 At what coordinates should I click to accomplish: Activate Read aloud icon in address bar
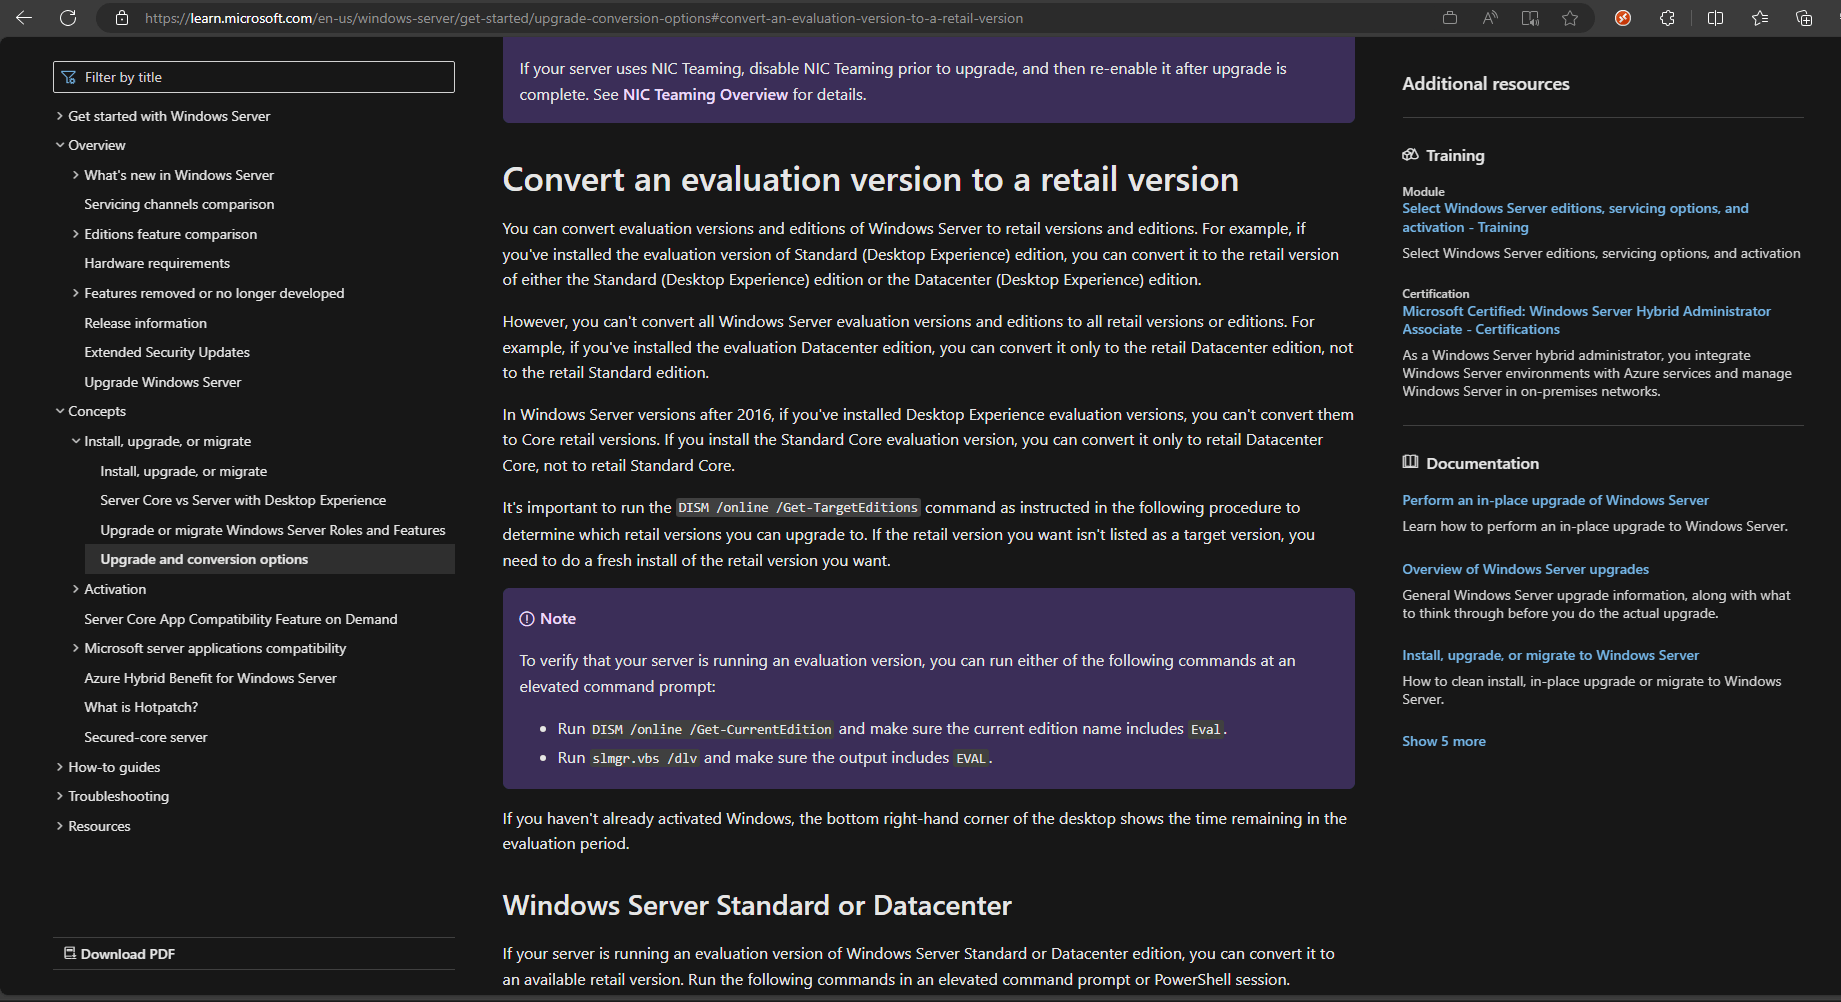[1490, 18]
